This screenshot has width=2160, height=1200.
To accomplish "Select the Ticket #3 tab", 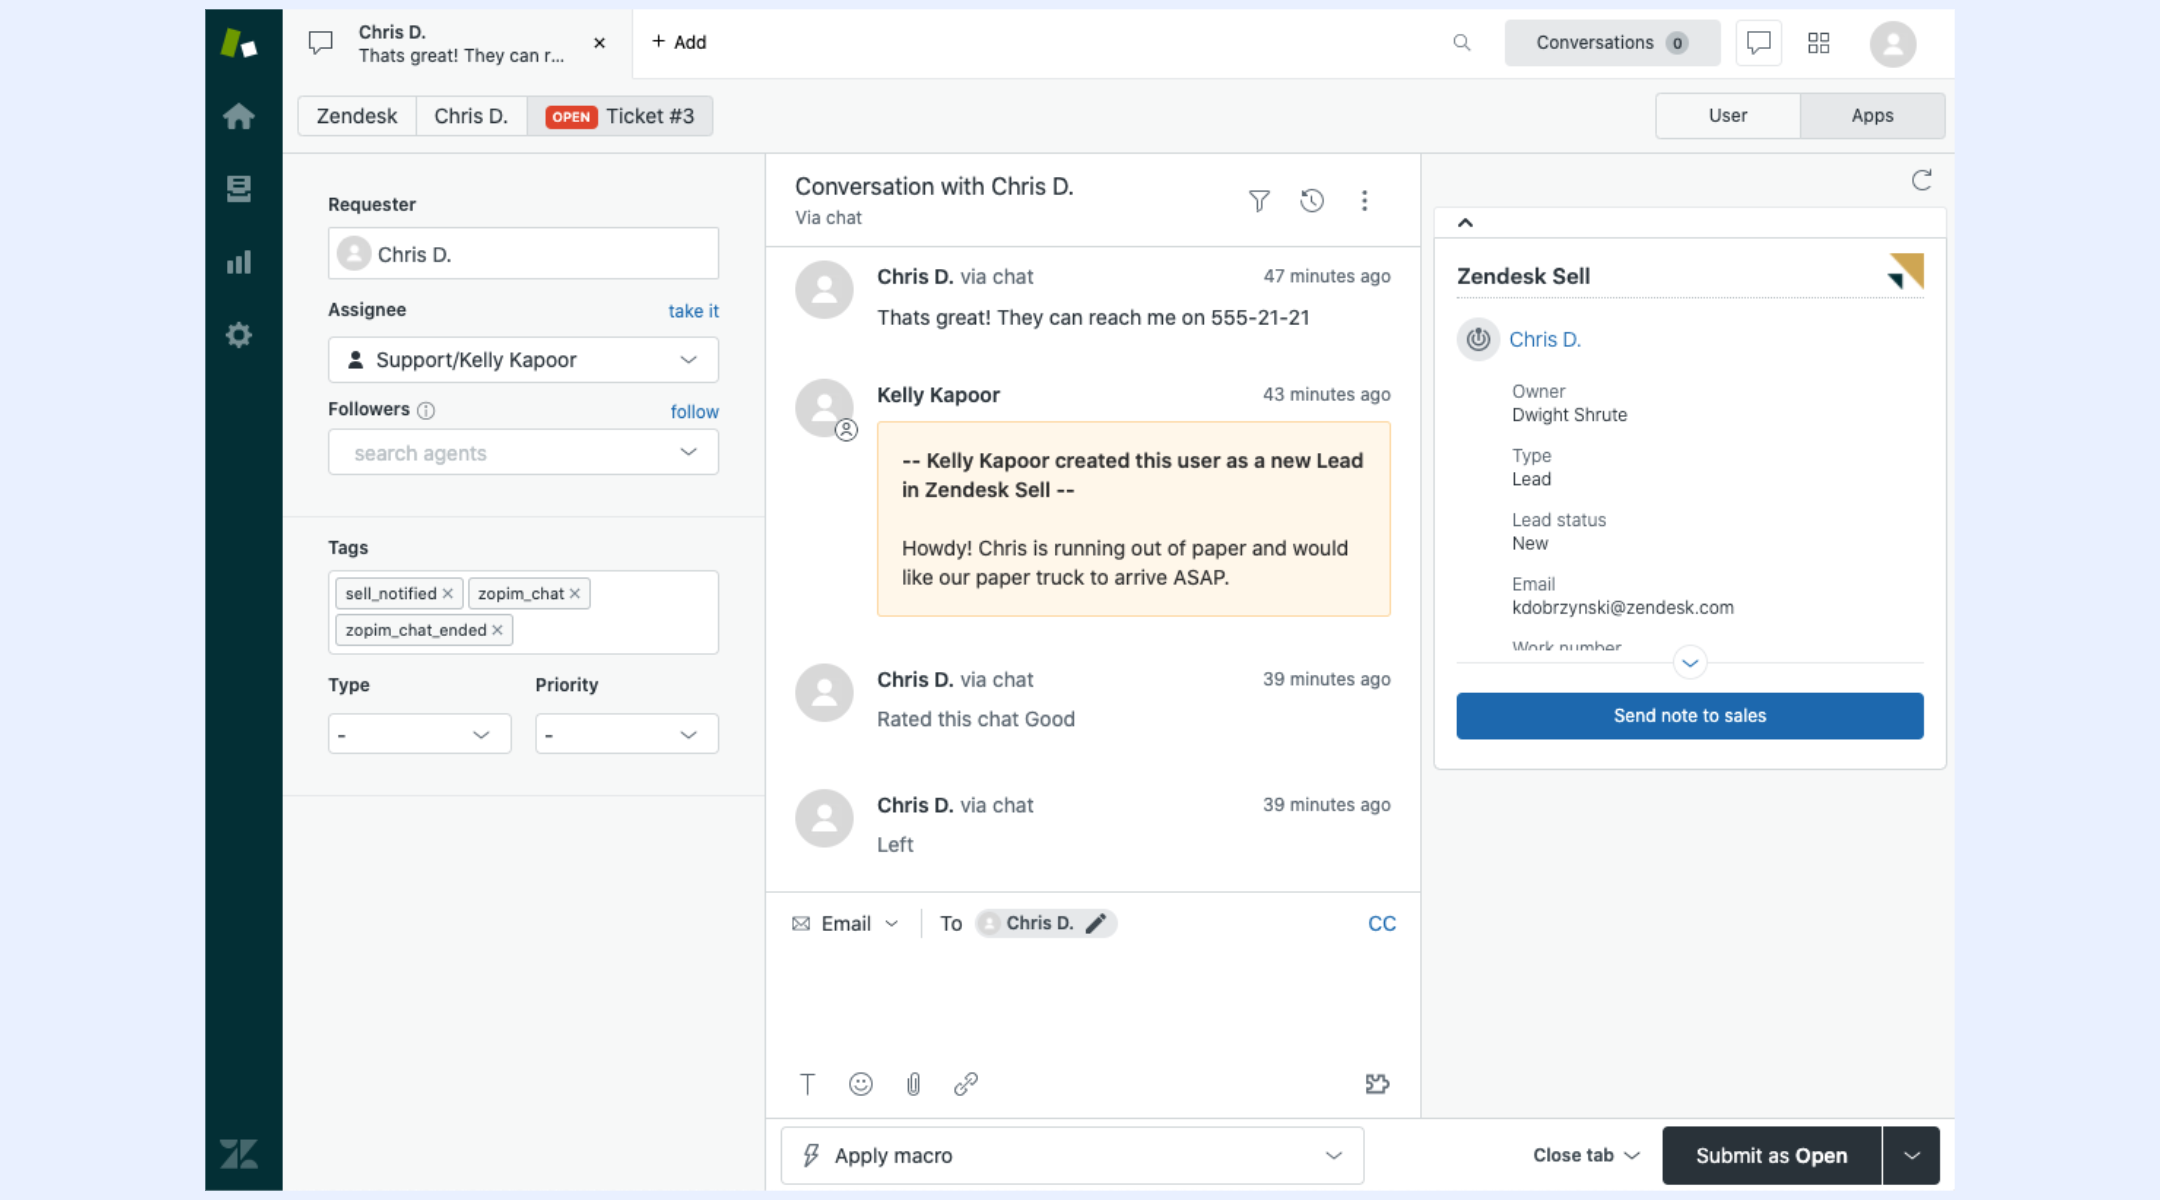I will pyautogui.click(x=620, y=116).
